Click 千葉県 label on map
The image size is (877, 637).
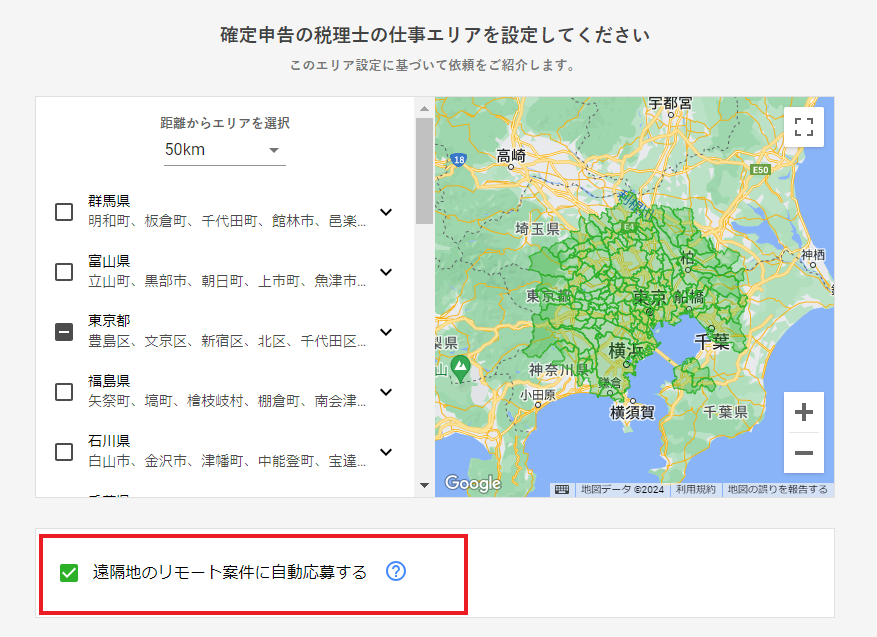point(725,412)
